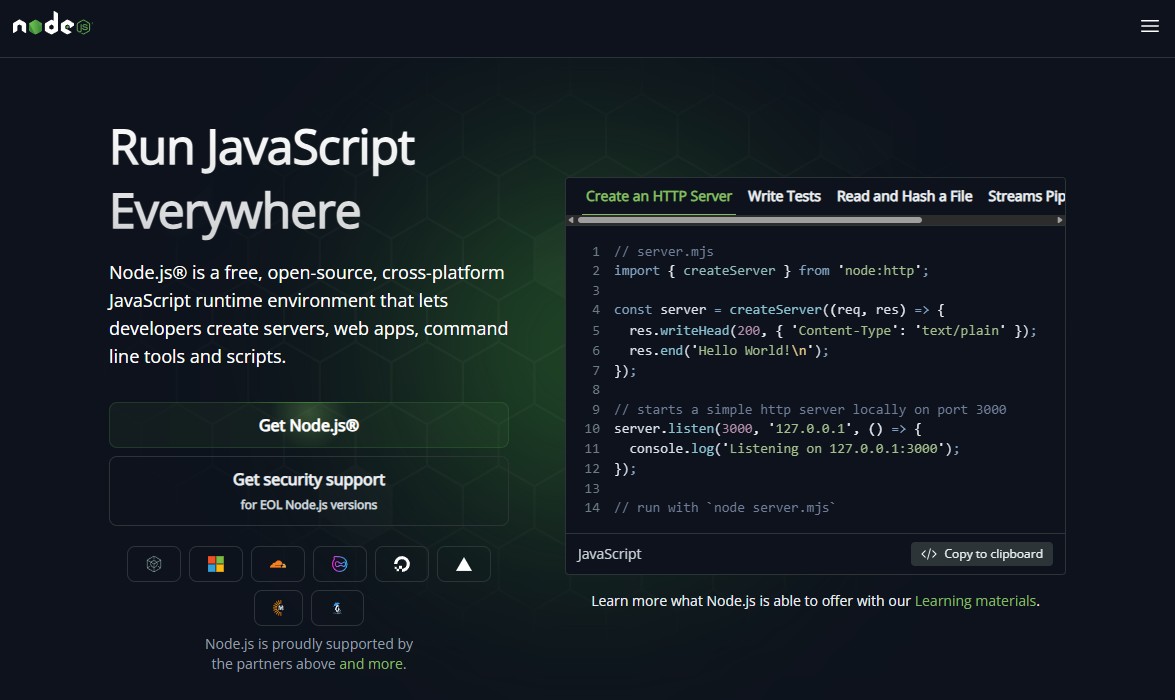Screen dimensions: 1175x700
Task: Open the Cloudflare partner logo
Action: point(278,564)
